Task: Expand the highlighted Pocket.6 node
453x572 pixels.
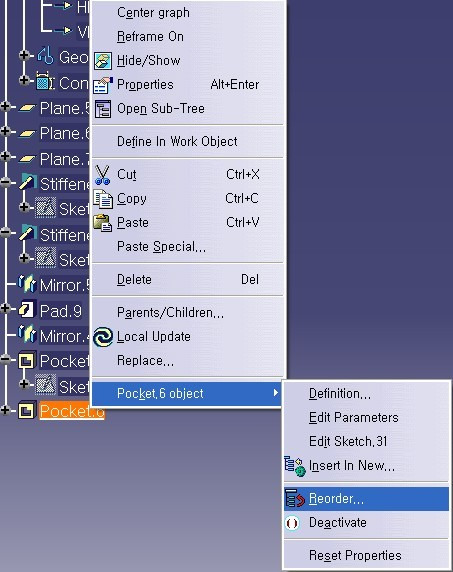Action: click(5, 410)
